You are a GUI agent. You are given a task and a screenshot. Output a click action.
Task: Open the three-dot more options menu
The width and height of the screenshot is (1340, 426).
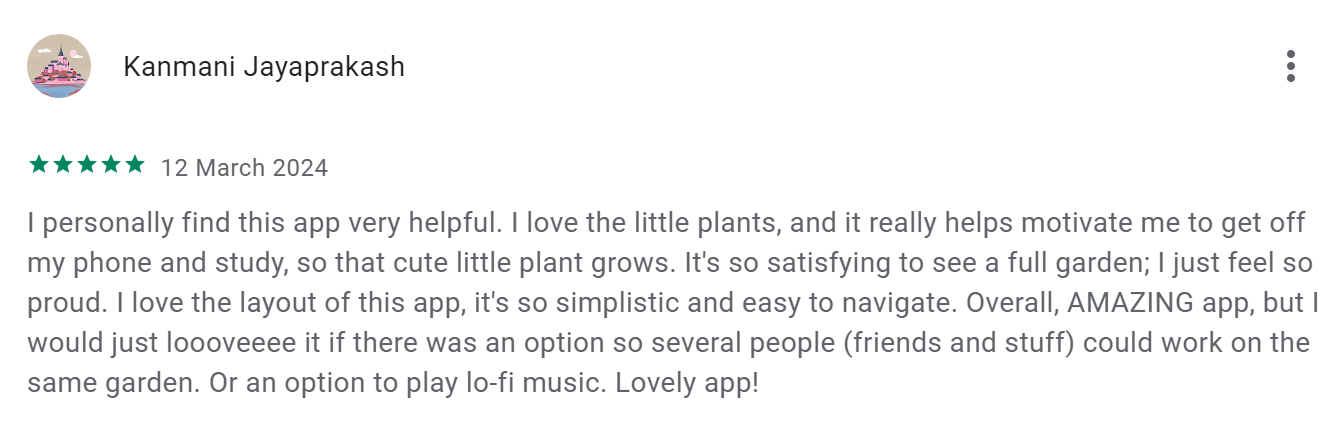tap(1291, 66)
